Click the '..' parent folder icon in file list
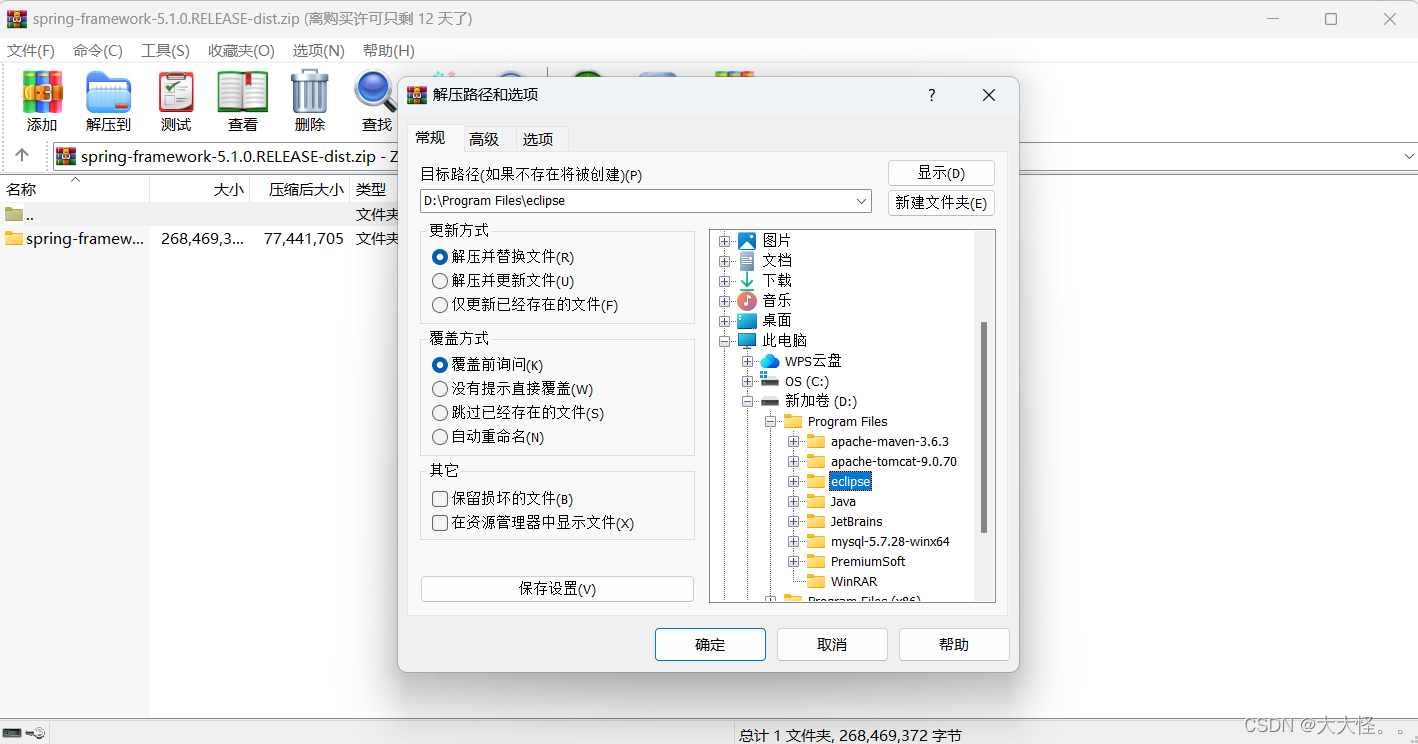This screenshot has width=1418, height=744. tap(14, 214)
